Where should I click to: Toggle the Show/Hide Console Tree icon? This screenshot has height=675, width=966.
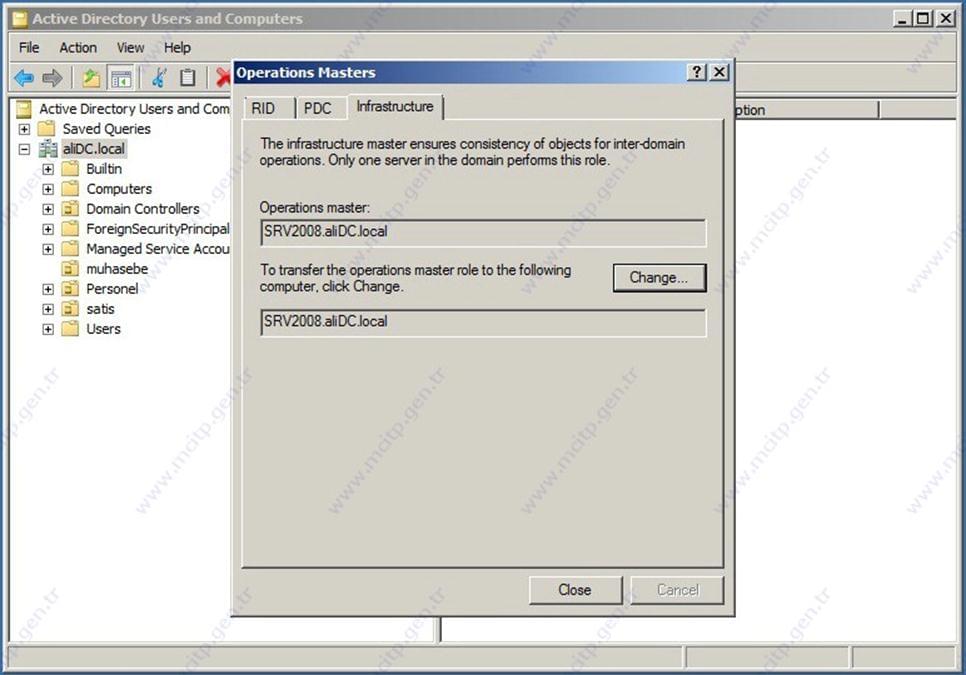click(x=121, y=78)
